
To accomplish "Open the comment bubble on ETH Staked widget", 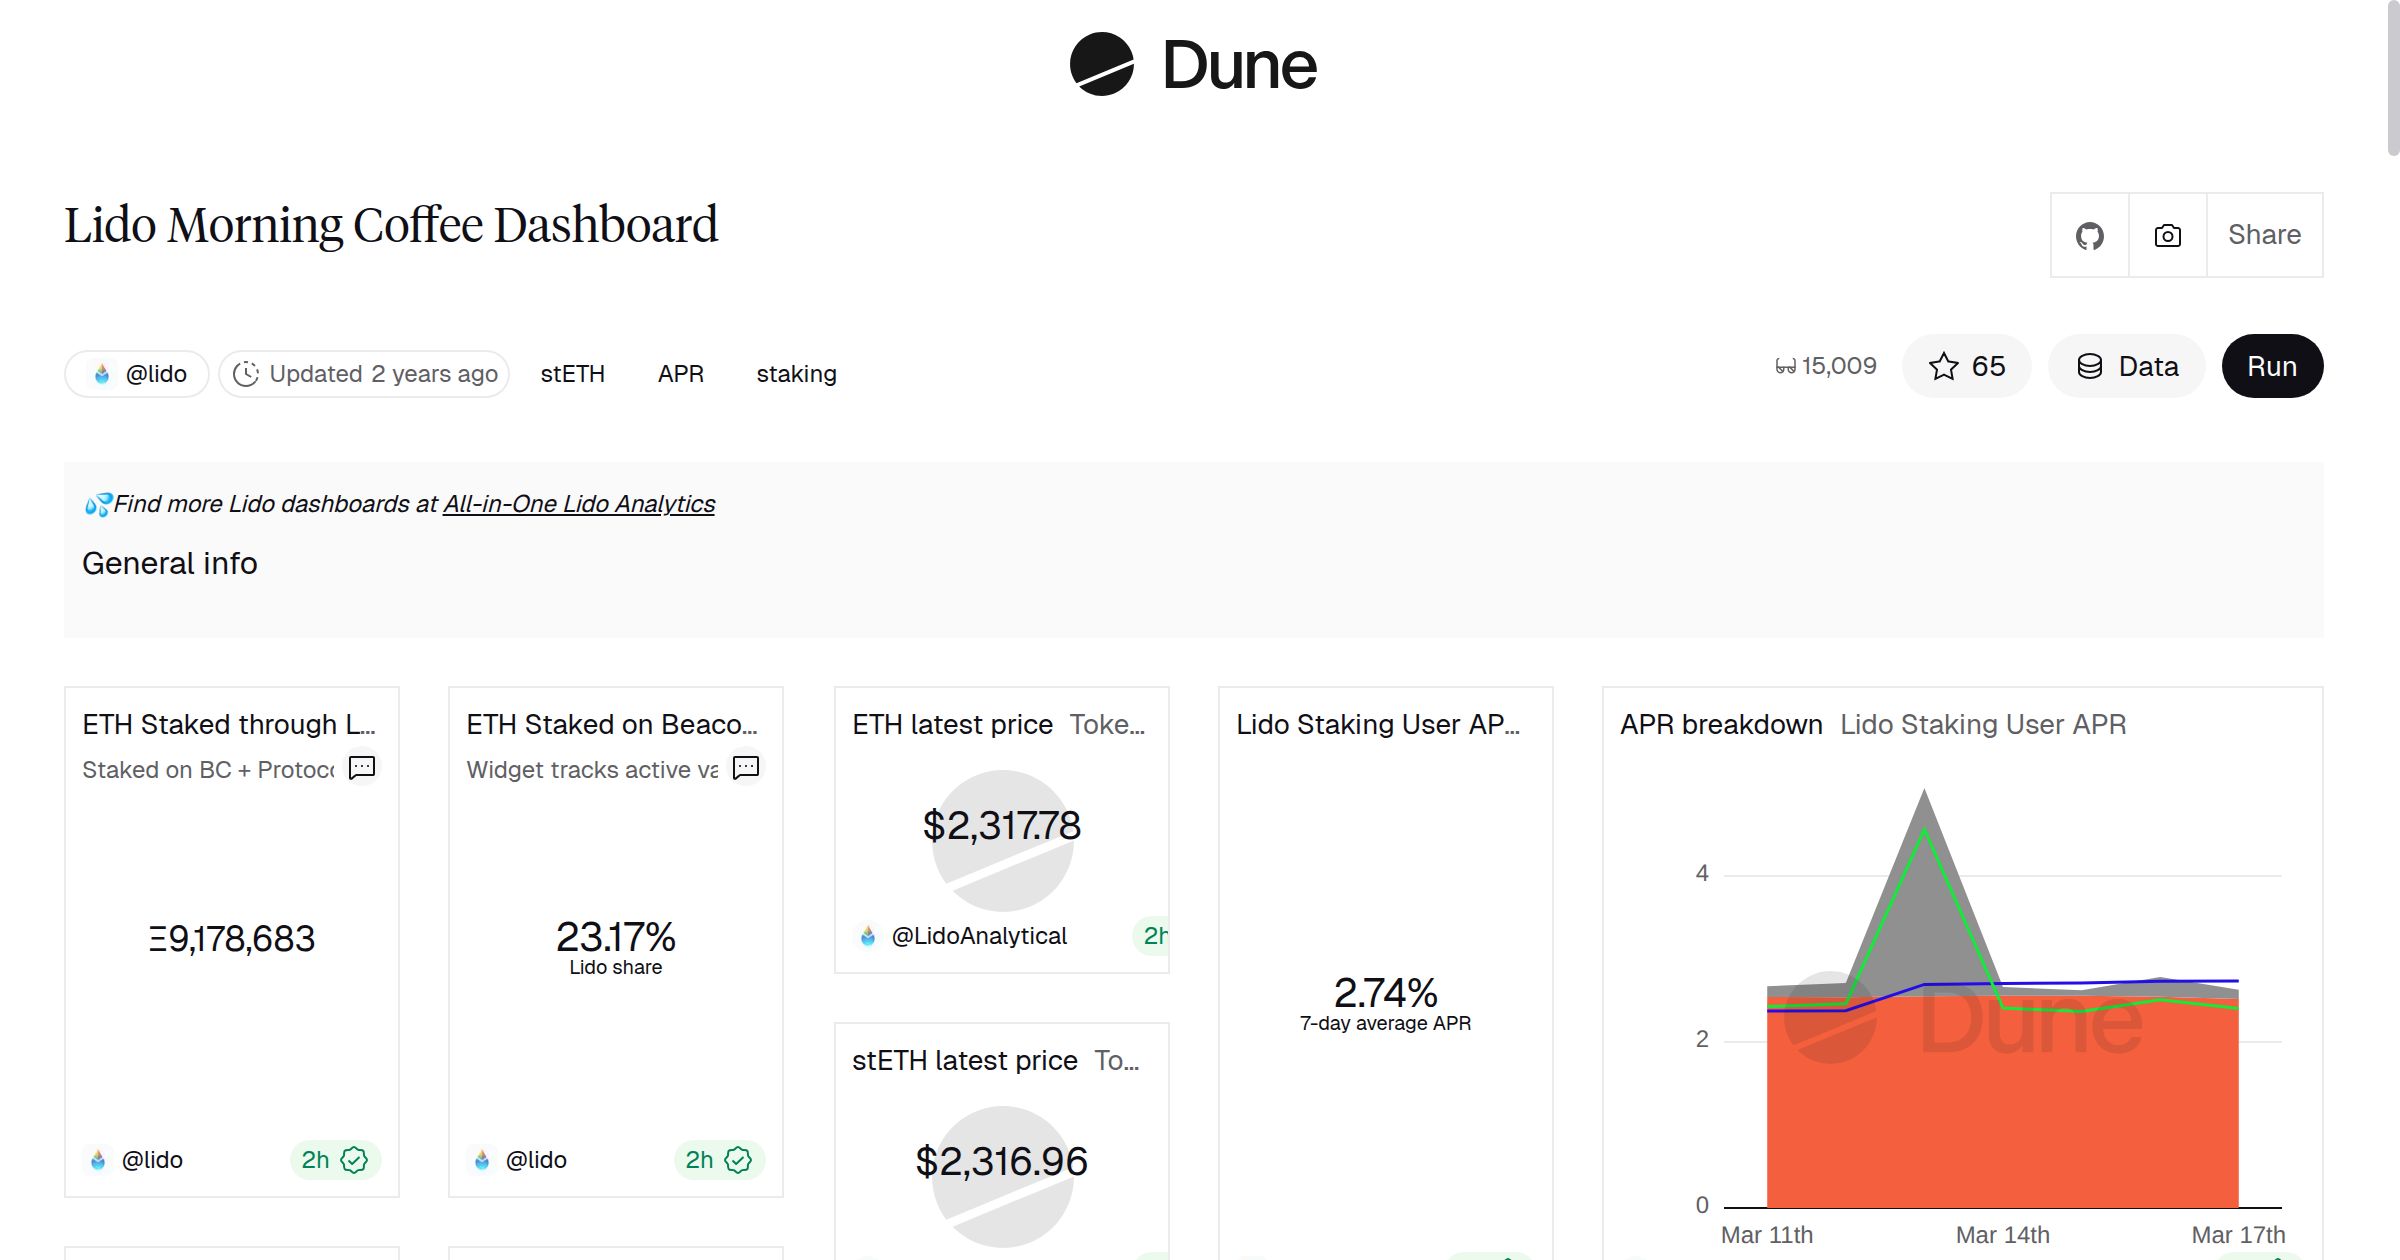I will click(x=363, y=767).
